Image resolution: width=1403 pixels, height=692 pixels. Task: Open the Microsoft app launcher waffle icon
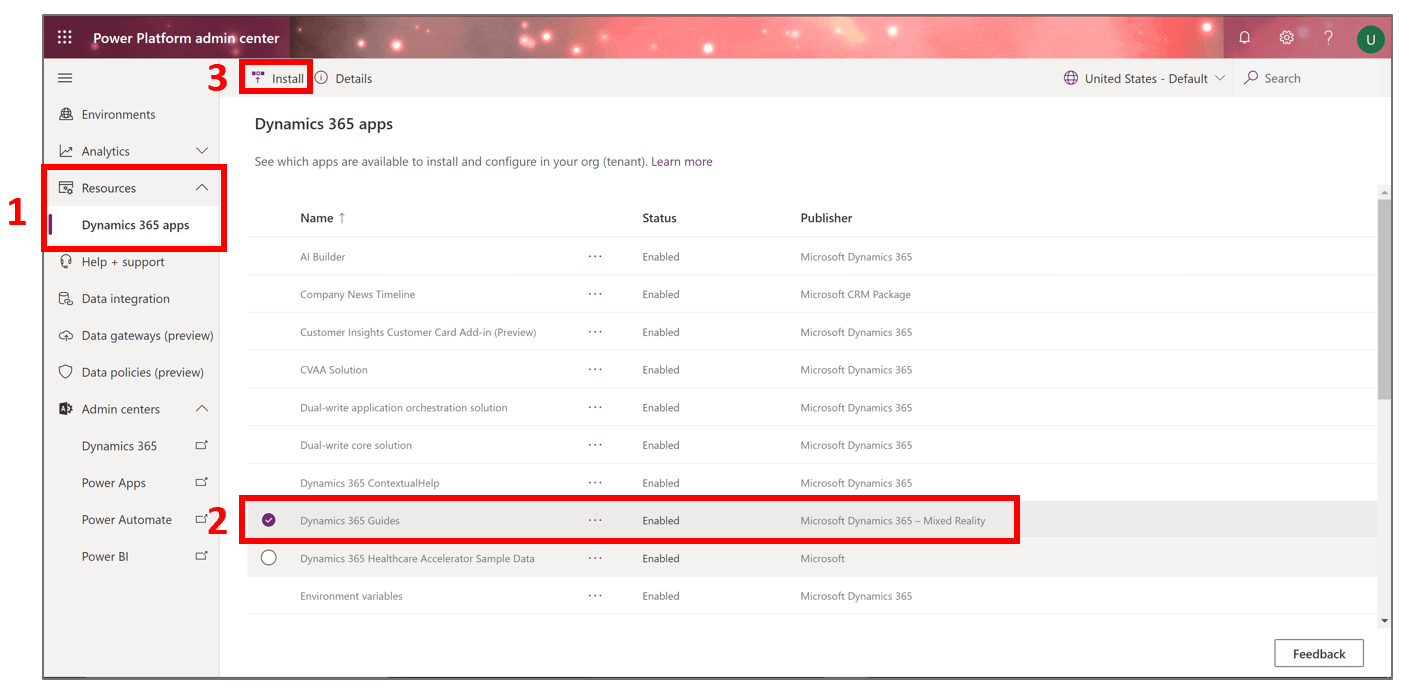pos(64,37)
